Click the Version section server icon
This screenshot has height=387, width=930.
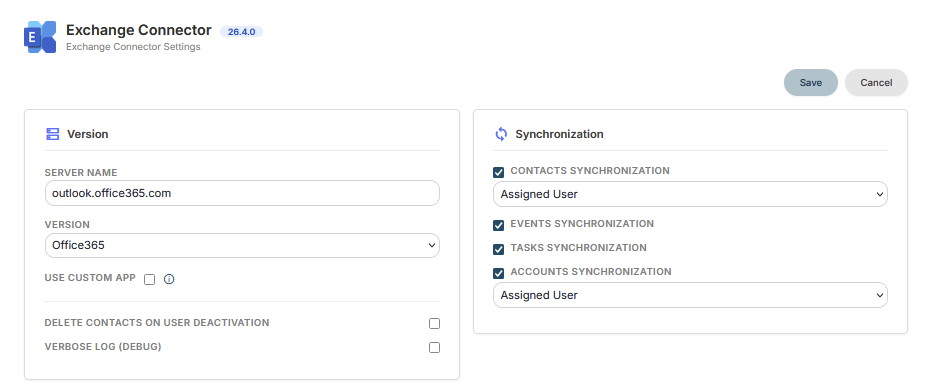tap(52, 134)
